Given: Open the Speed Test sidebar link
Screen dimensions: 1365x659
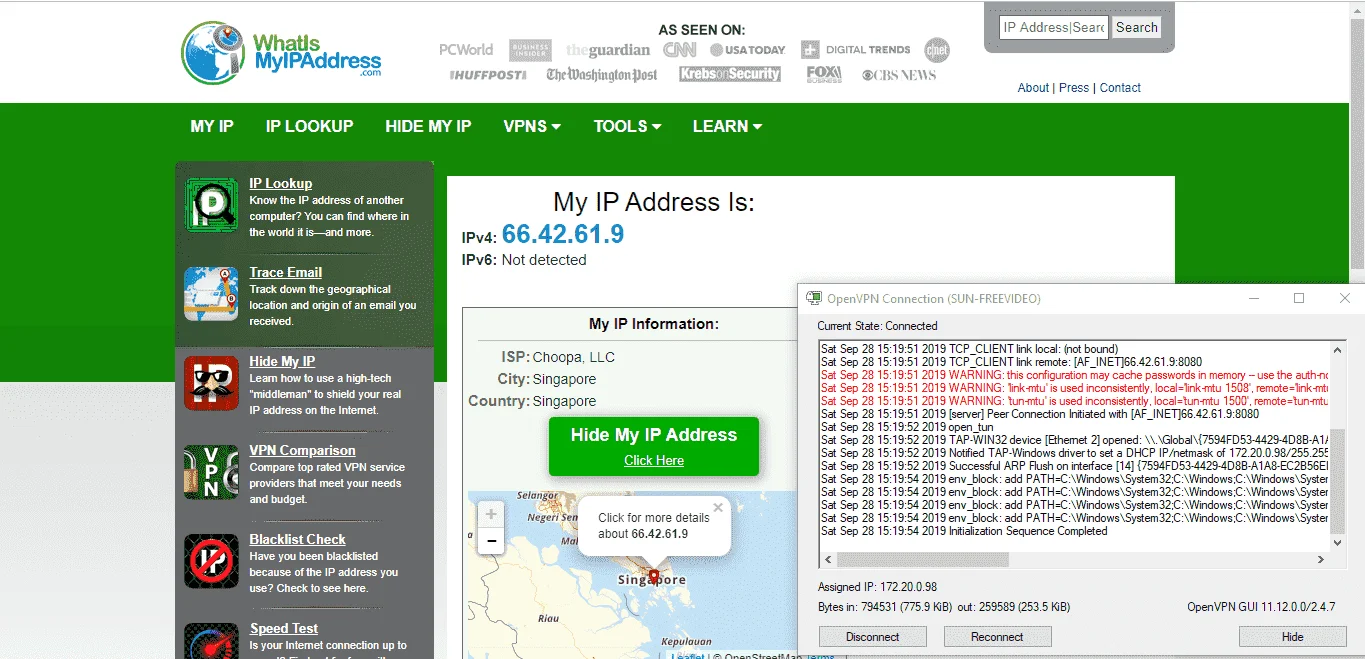Looking at the screenshot, I should (x=284, y=628).
